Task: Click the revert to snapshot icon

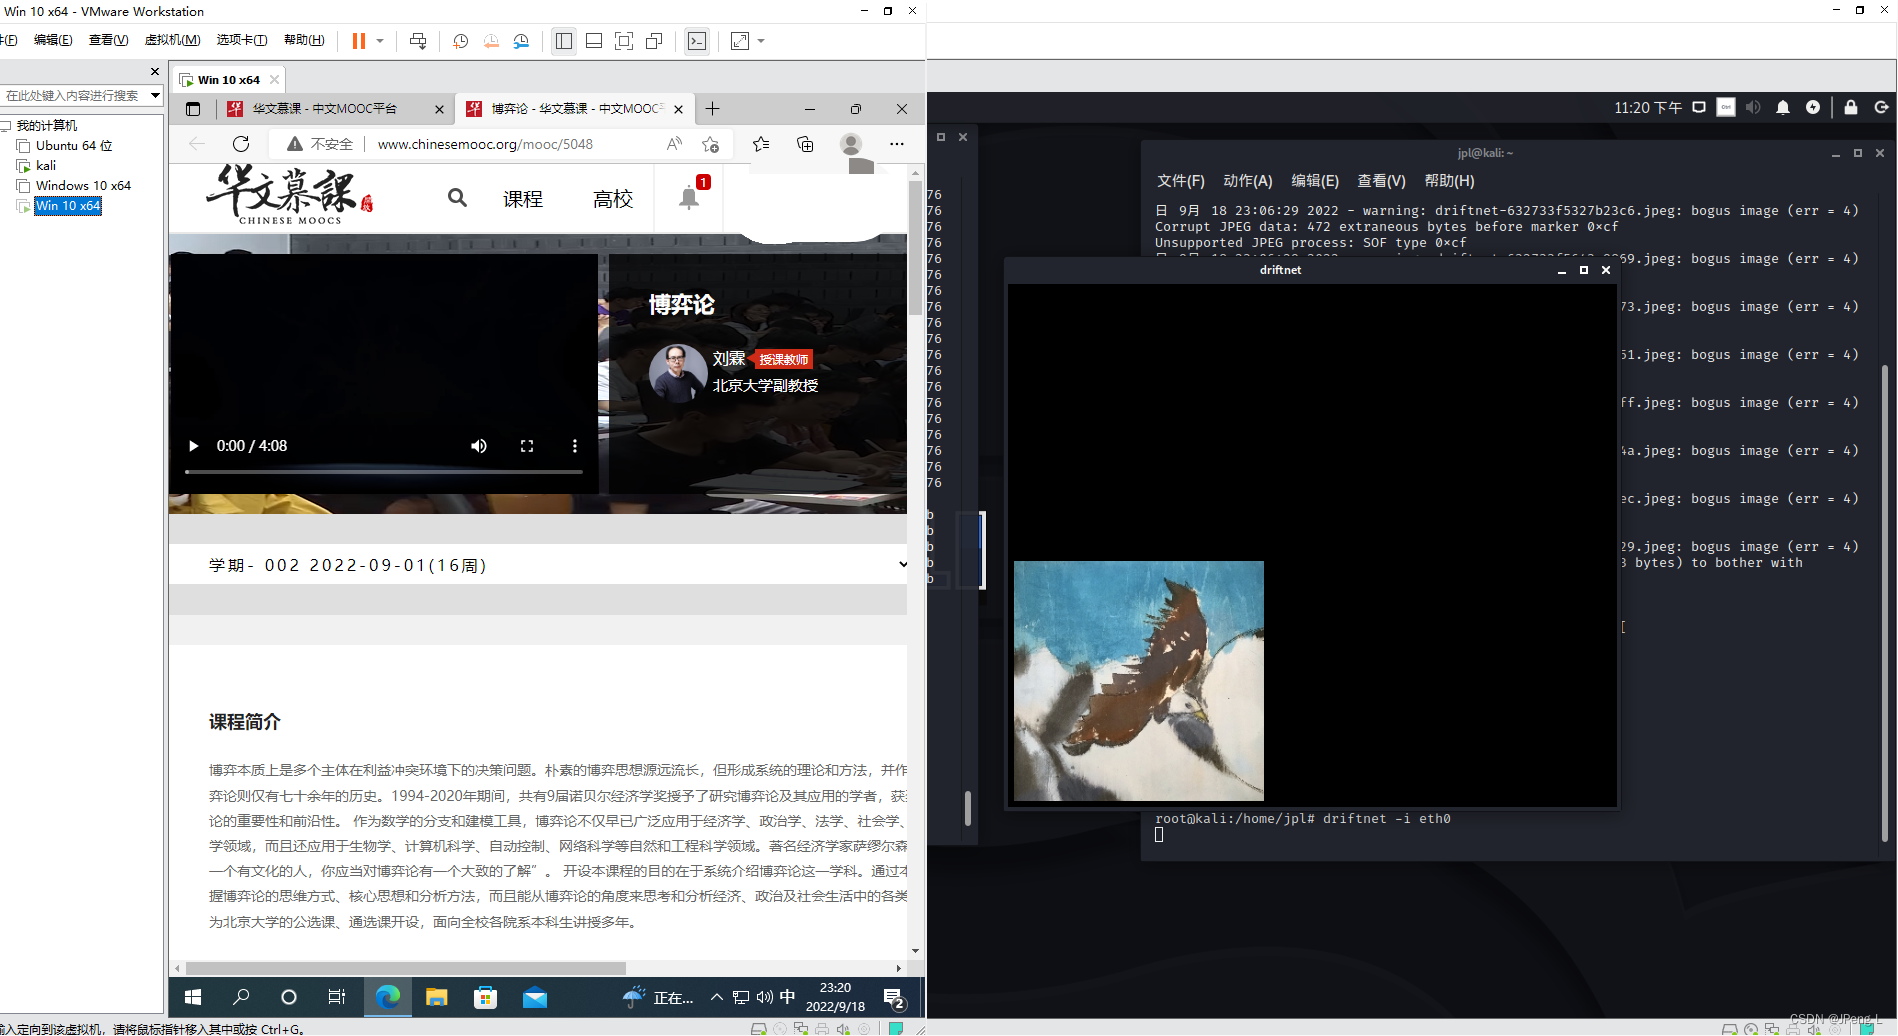Action: [x=491, y=41]
